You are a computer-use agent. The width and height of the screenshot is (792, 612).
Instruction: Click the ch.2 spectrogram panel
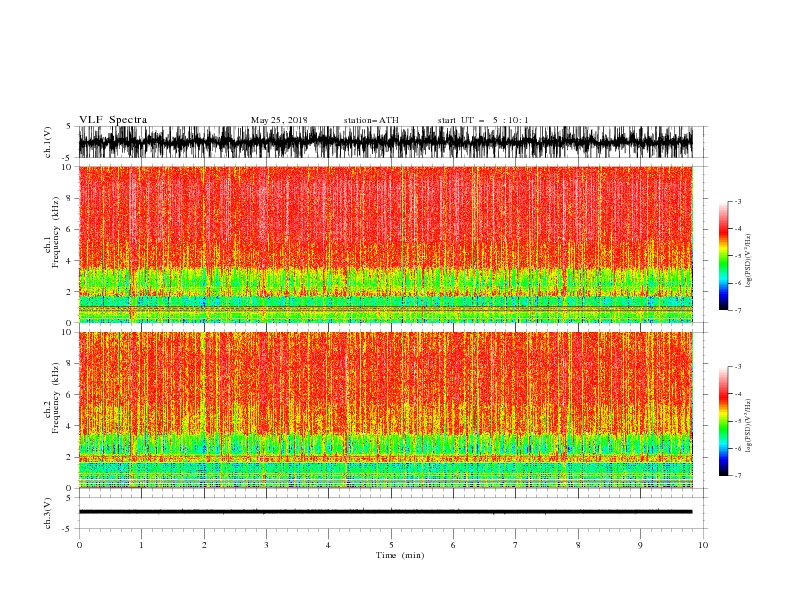[x=386, y=410]
